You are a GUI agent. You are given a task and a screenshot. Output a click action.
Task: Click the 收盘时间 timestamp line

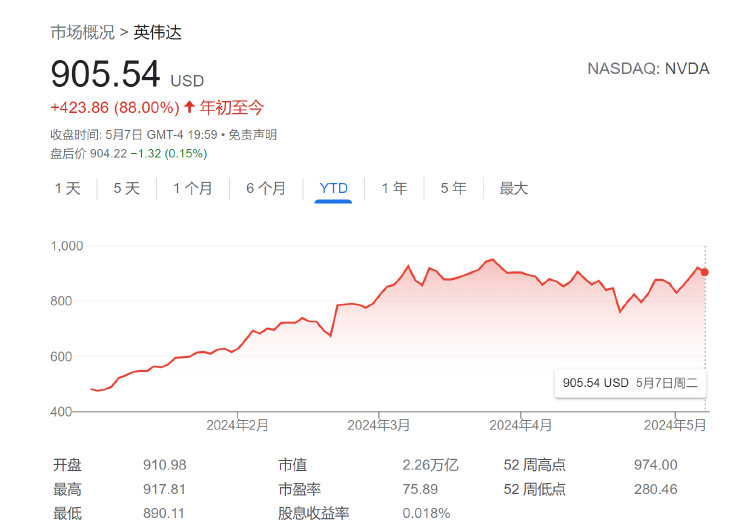point(134,135)
